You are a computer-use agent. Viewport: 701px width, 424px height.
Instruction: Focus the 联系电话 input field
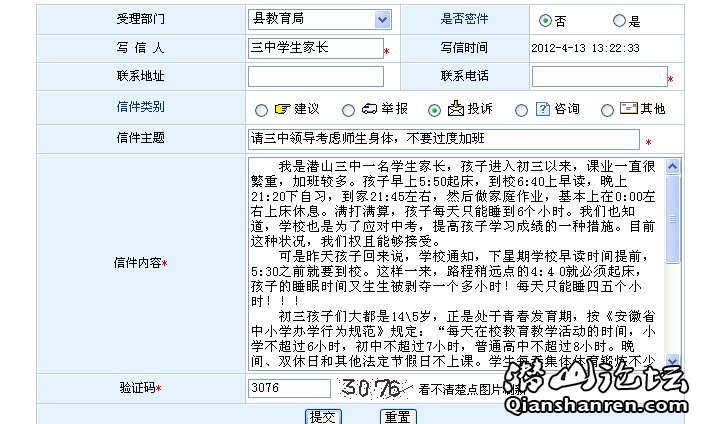[600, 76]
